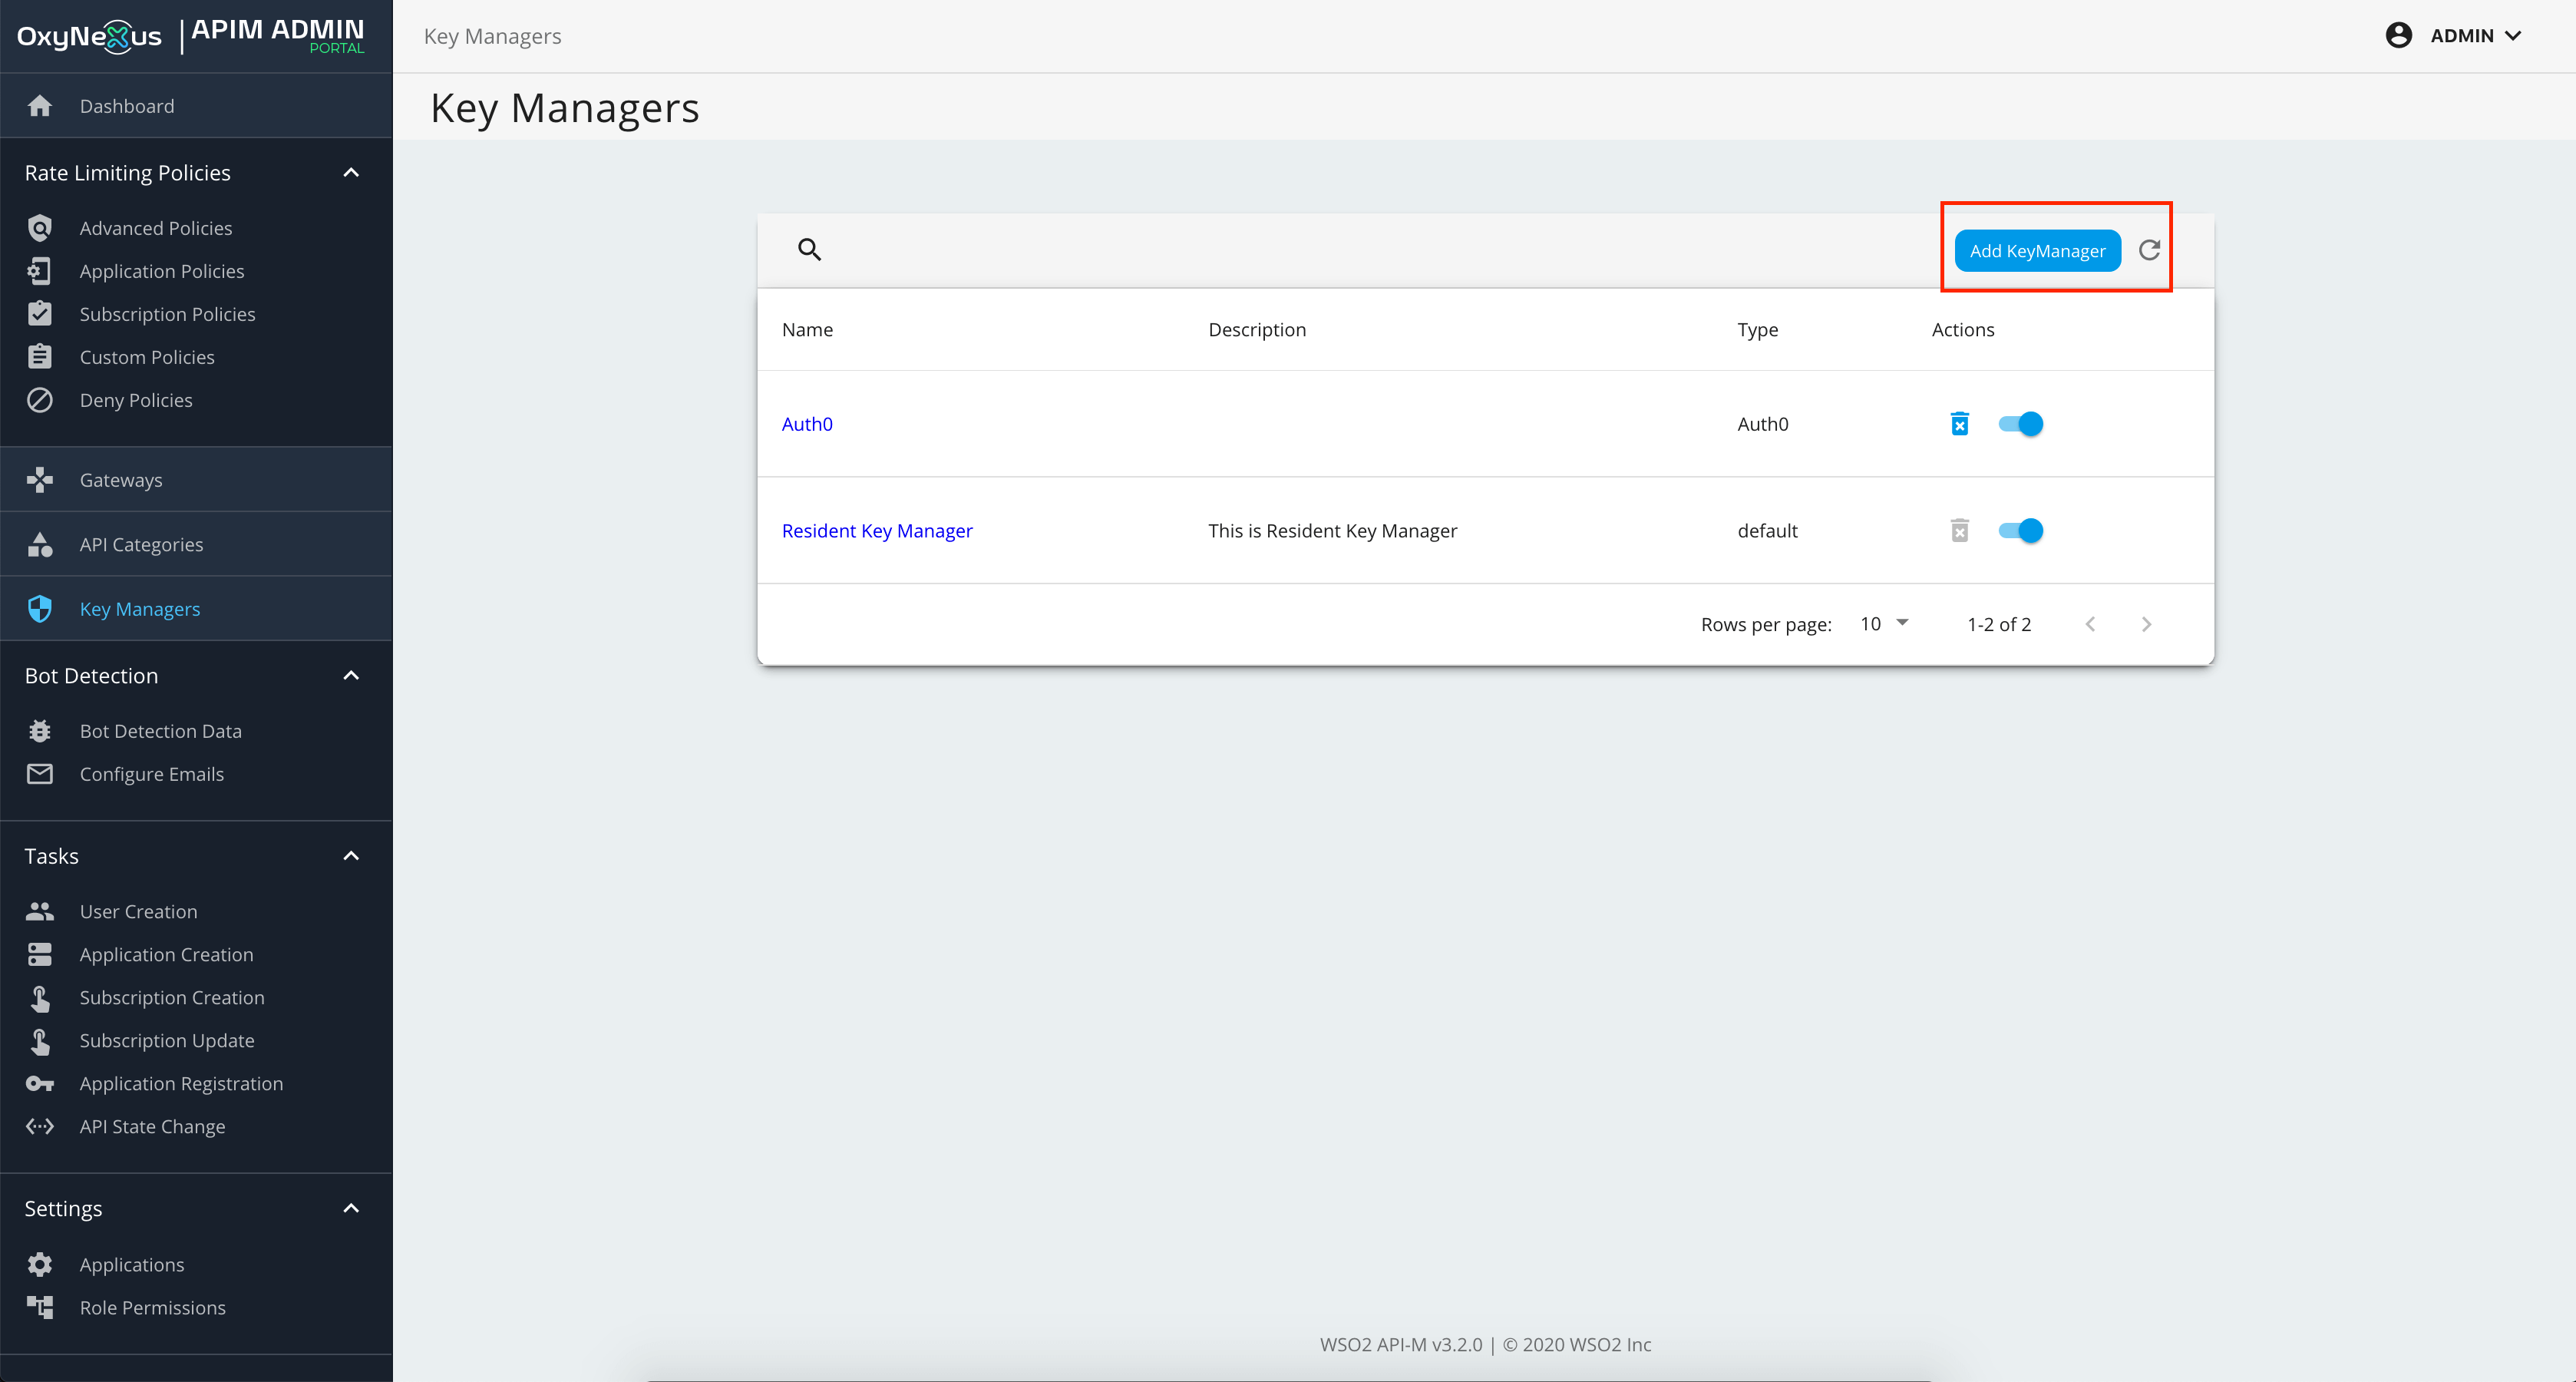
Task: Open Bot Detection Data page
Action: tap(160, 731)
